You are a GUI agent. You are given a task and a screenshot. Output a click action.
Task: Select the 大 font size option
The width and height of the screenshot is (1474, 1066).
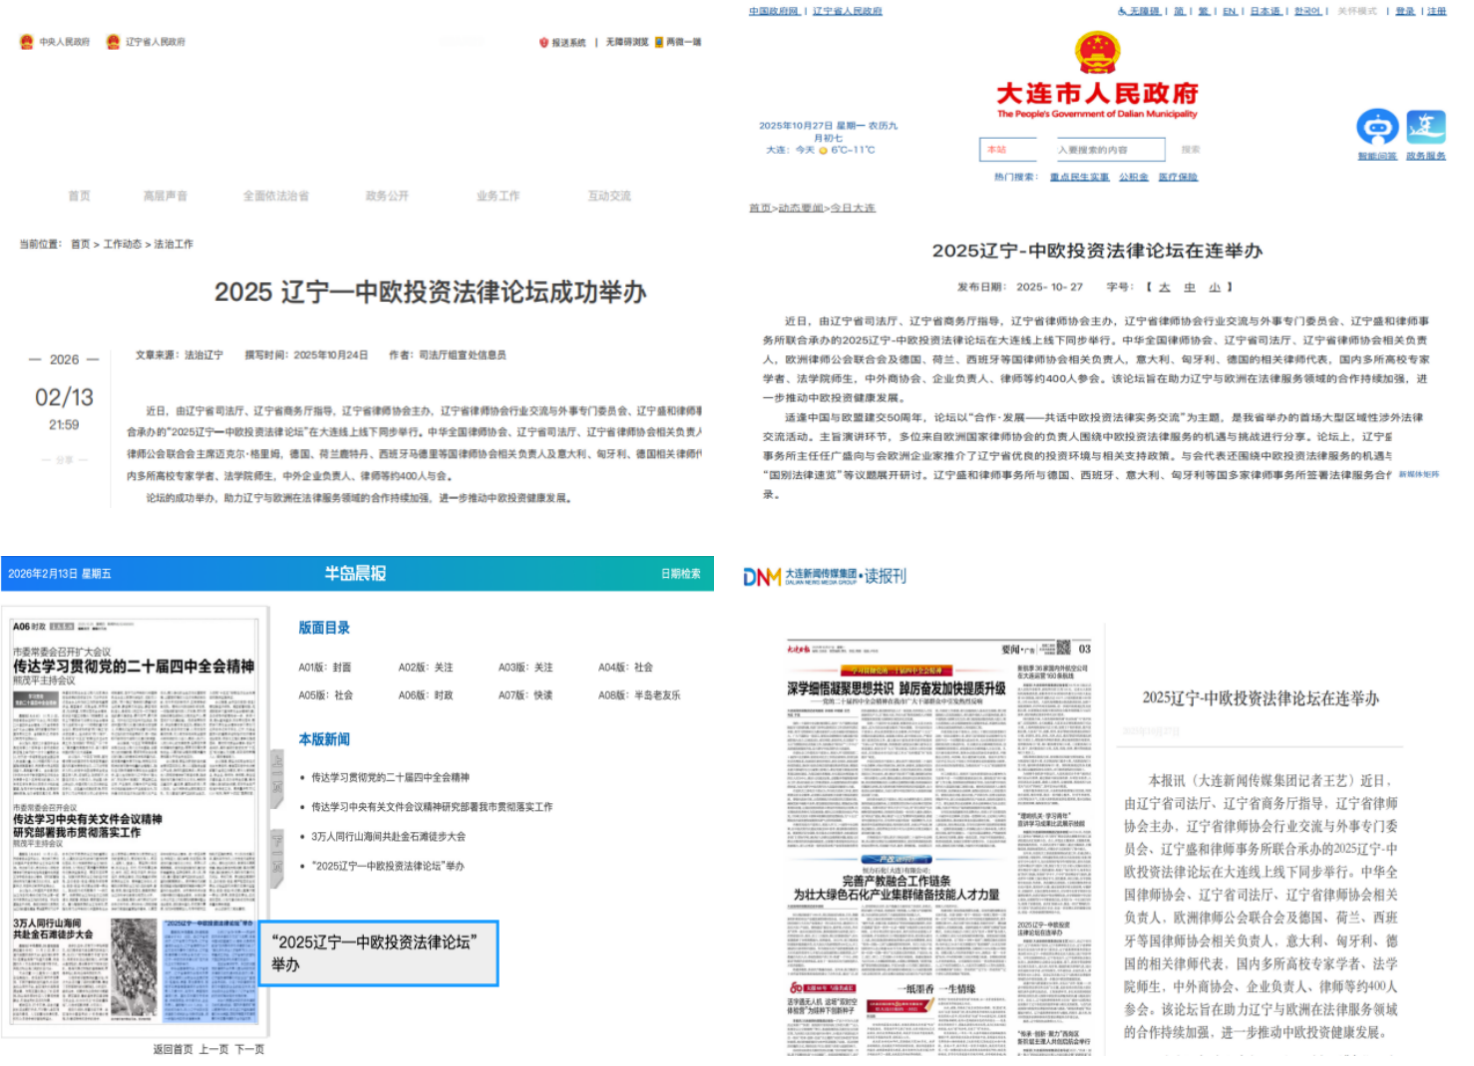(x=1164, y=287)
